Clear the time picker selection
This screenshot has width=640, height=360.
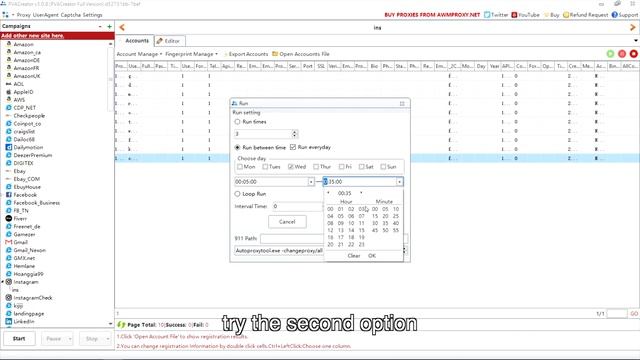pyautogui.click(x=354, y=256)
